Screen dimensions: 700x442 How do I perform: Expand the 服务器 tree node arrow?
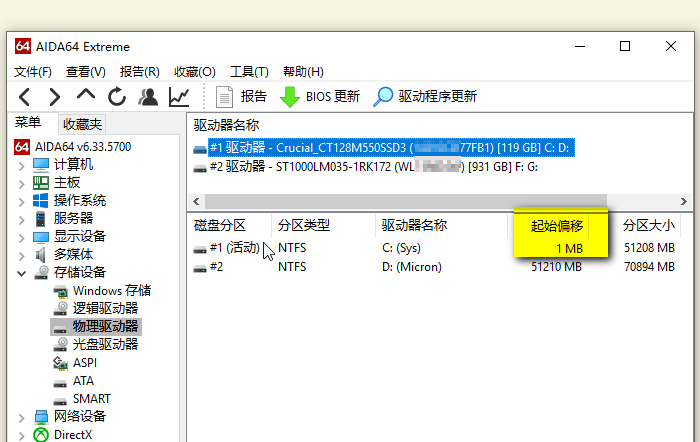click(x=21, y=220)
